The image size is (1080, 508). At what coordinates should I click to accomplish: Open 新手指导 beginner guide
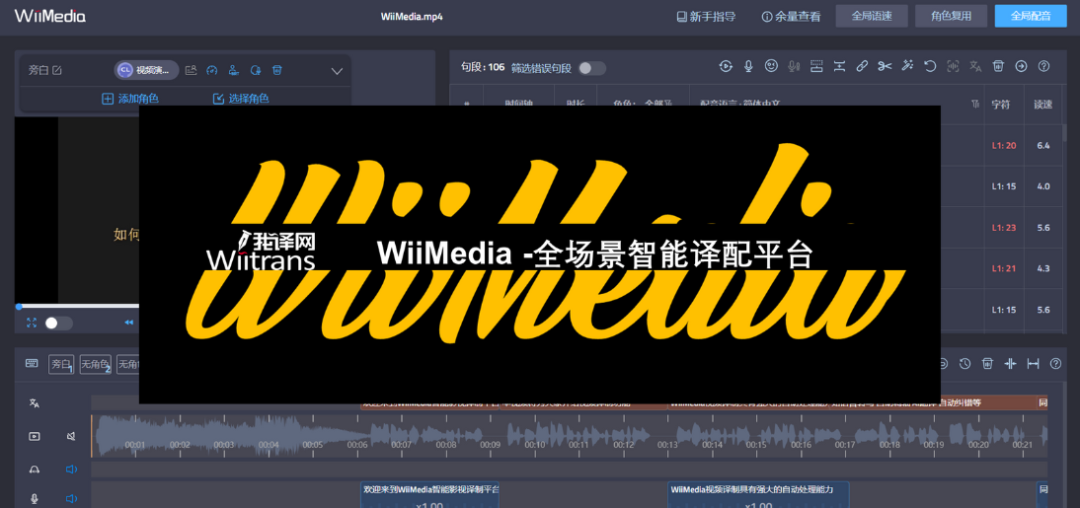pos(706,16)
